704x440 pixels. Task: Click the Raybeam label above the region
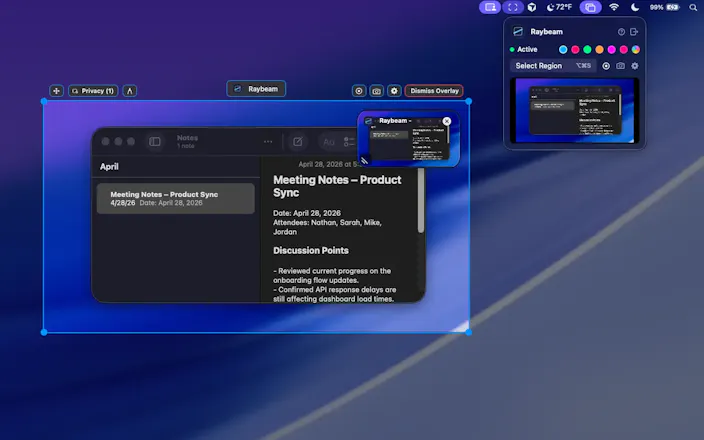pyautogui.click(x=256, y=89)
